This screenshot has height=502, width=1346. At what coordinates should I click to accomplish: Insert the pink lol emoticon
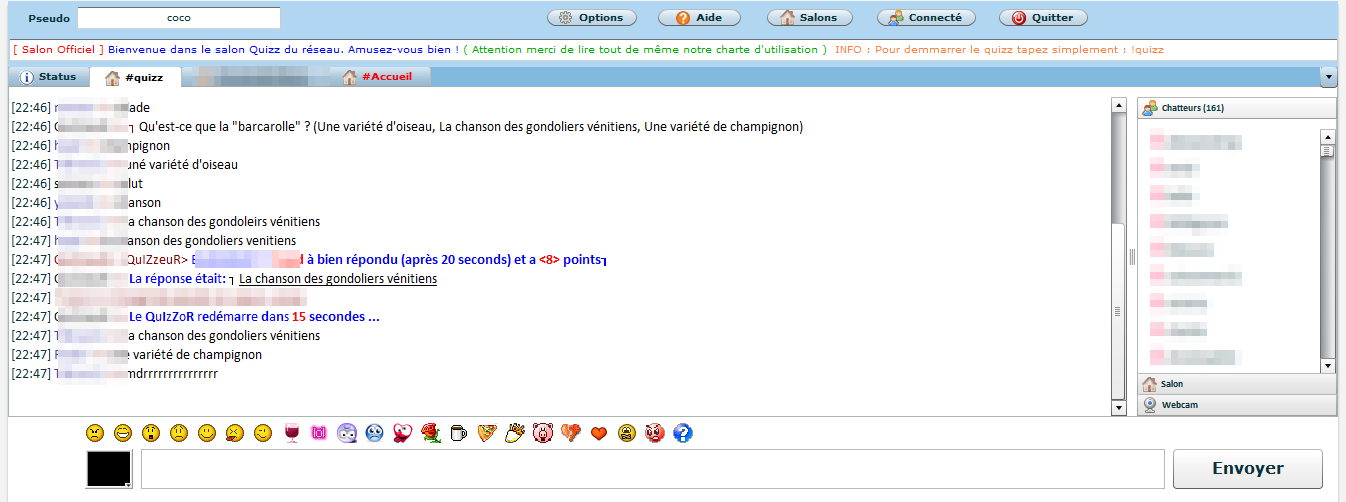click(319, 433)
